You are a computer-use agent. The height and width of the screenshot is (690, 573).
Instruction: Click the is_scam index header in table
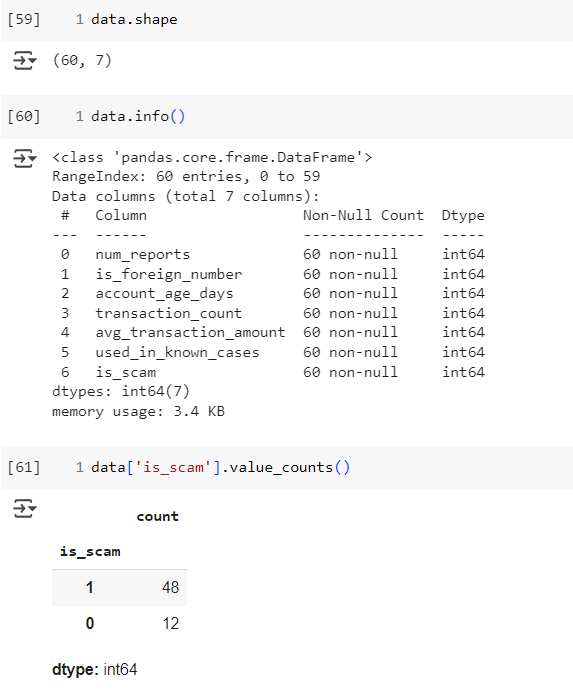pyautogui.click(x=90, y=551)
